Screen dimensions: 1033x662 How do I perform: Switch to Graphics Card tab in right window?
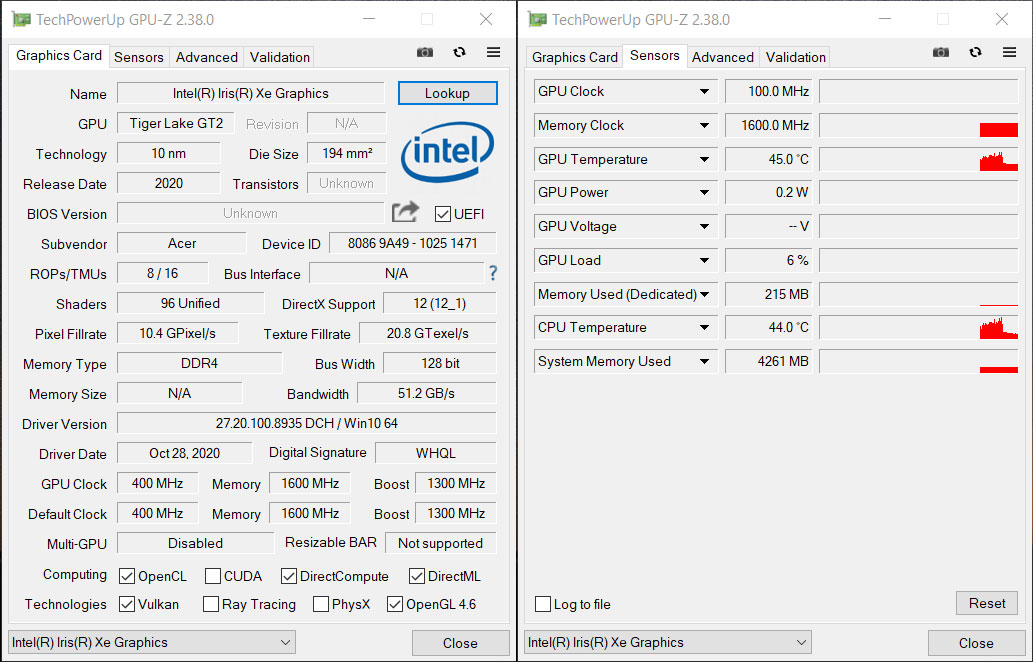coord(574,57)
